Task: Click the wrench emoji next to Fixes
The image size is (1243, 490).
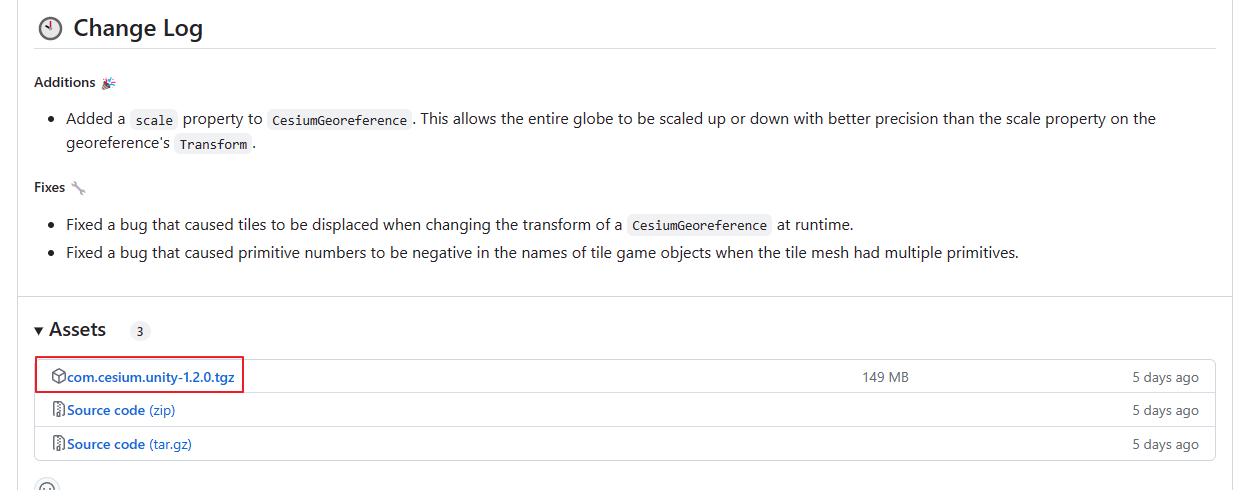Action: [x=79, y=188]
